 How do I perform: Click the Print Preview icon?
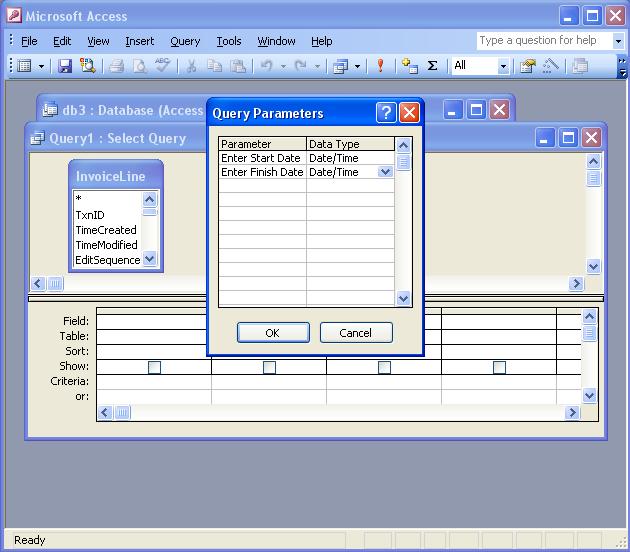(139, 65)
